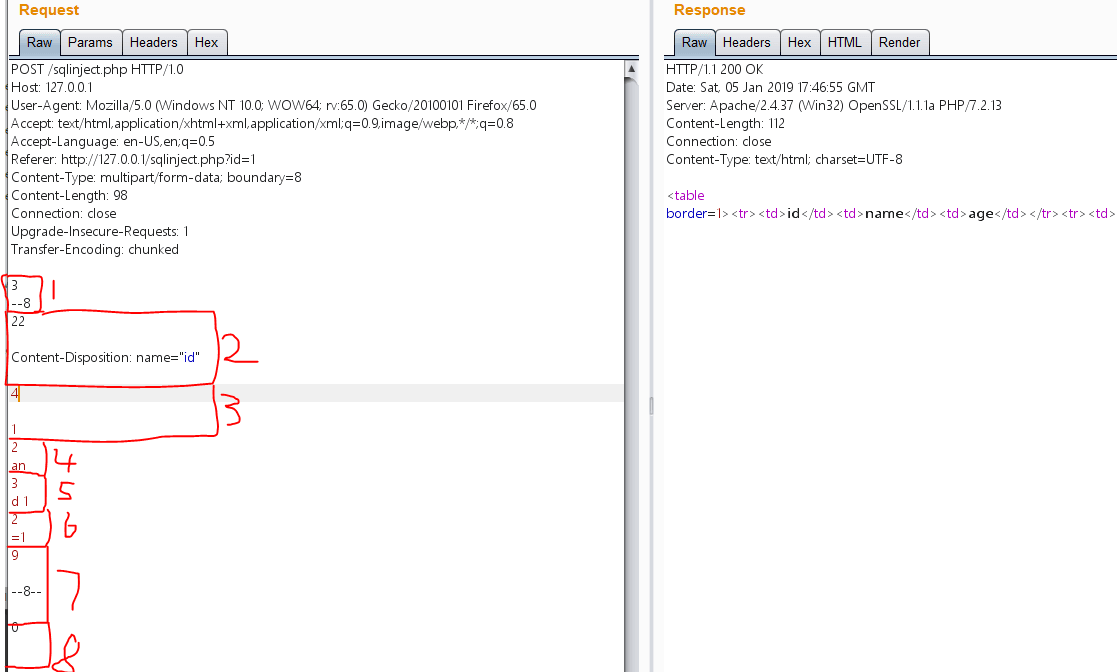Open the response Headers tab
Image resolution: width=1117 pixels, height=672 pixels.
tap(746, 42)
